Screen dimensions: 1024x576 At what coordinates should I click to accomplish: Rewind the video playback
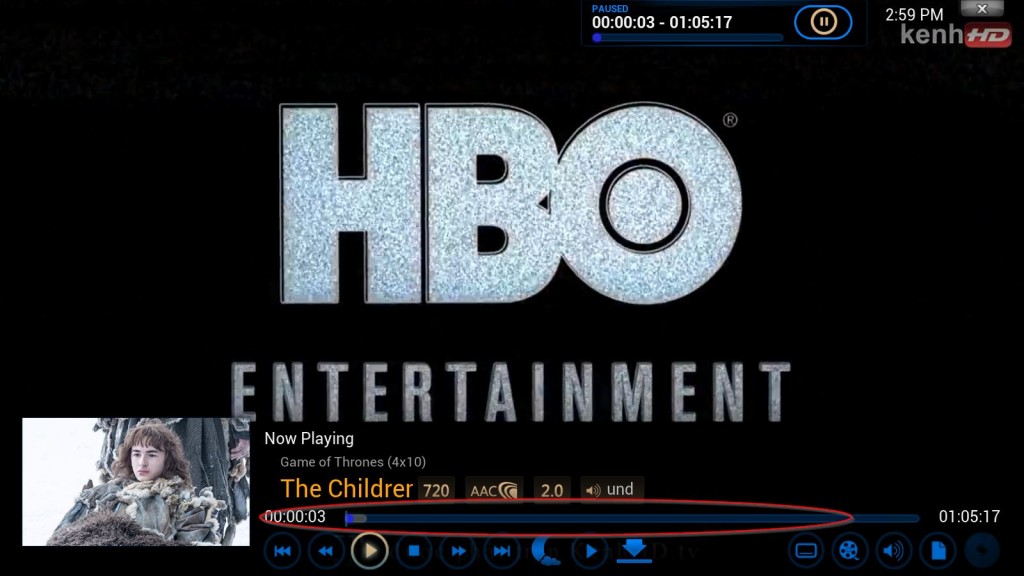325,551
